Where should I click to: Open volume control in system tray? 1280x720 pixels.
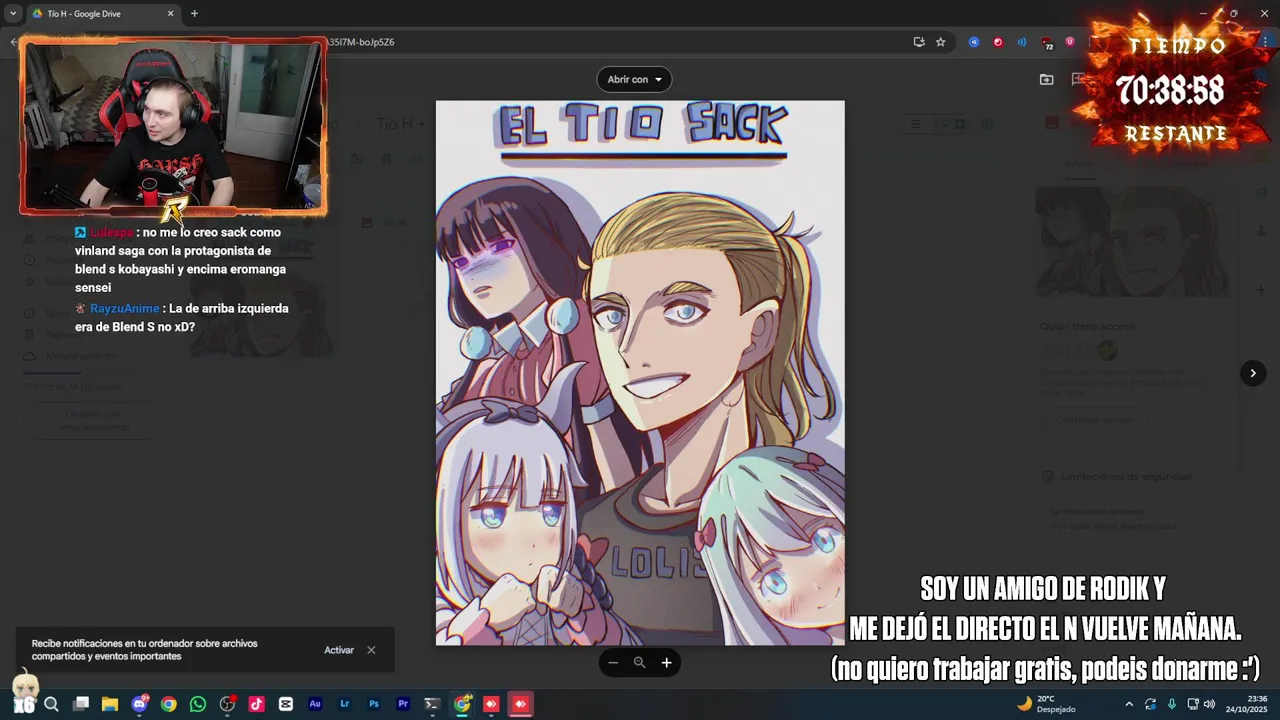coord(1209,704)
